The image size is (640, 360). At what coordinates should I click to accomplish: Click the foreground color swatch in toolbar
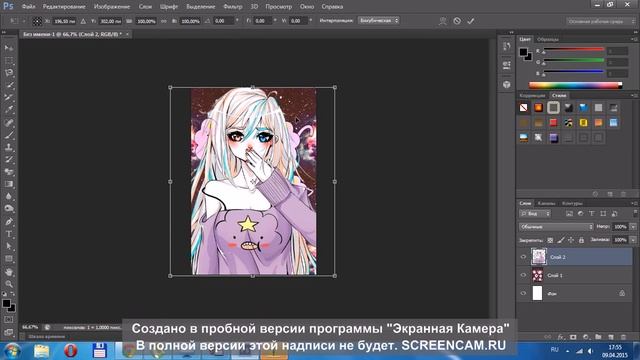pos(6,303)
